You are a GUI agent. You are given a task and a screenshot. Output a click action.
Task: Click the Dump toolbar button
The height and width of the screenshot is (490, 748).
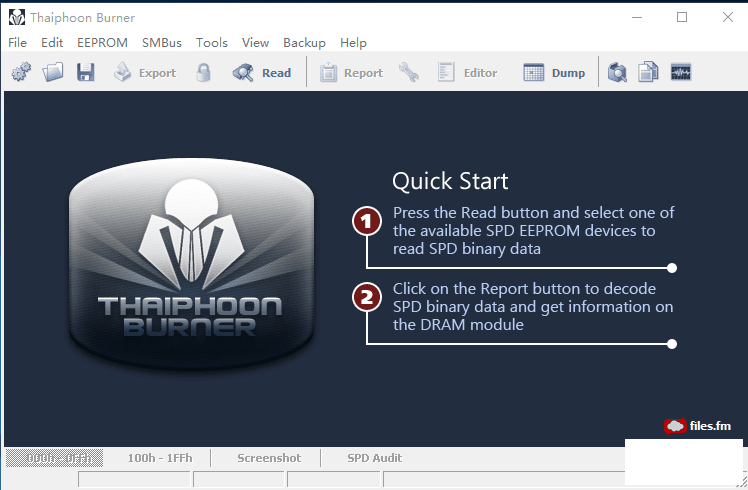(554, 73)
